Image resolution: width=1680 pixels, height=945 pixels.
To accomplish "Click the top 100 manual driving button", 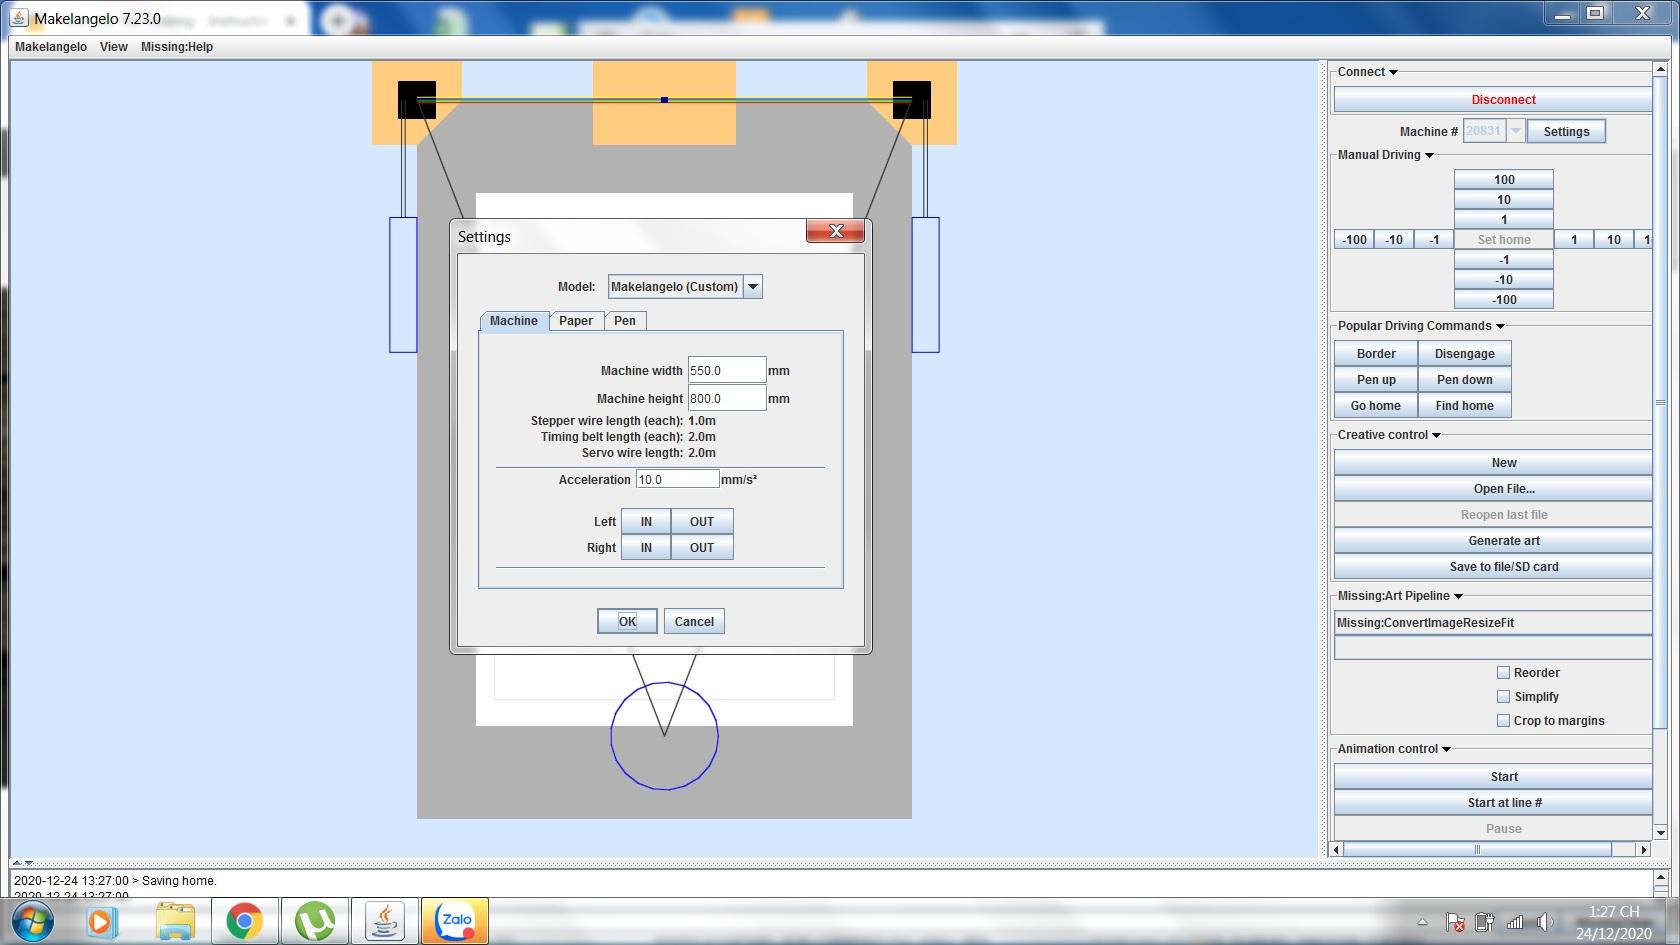I will (1504, 180).
